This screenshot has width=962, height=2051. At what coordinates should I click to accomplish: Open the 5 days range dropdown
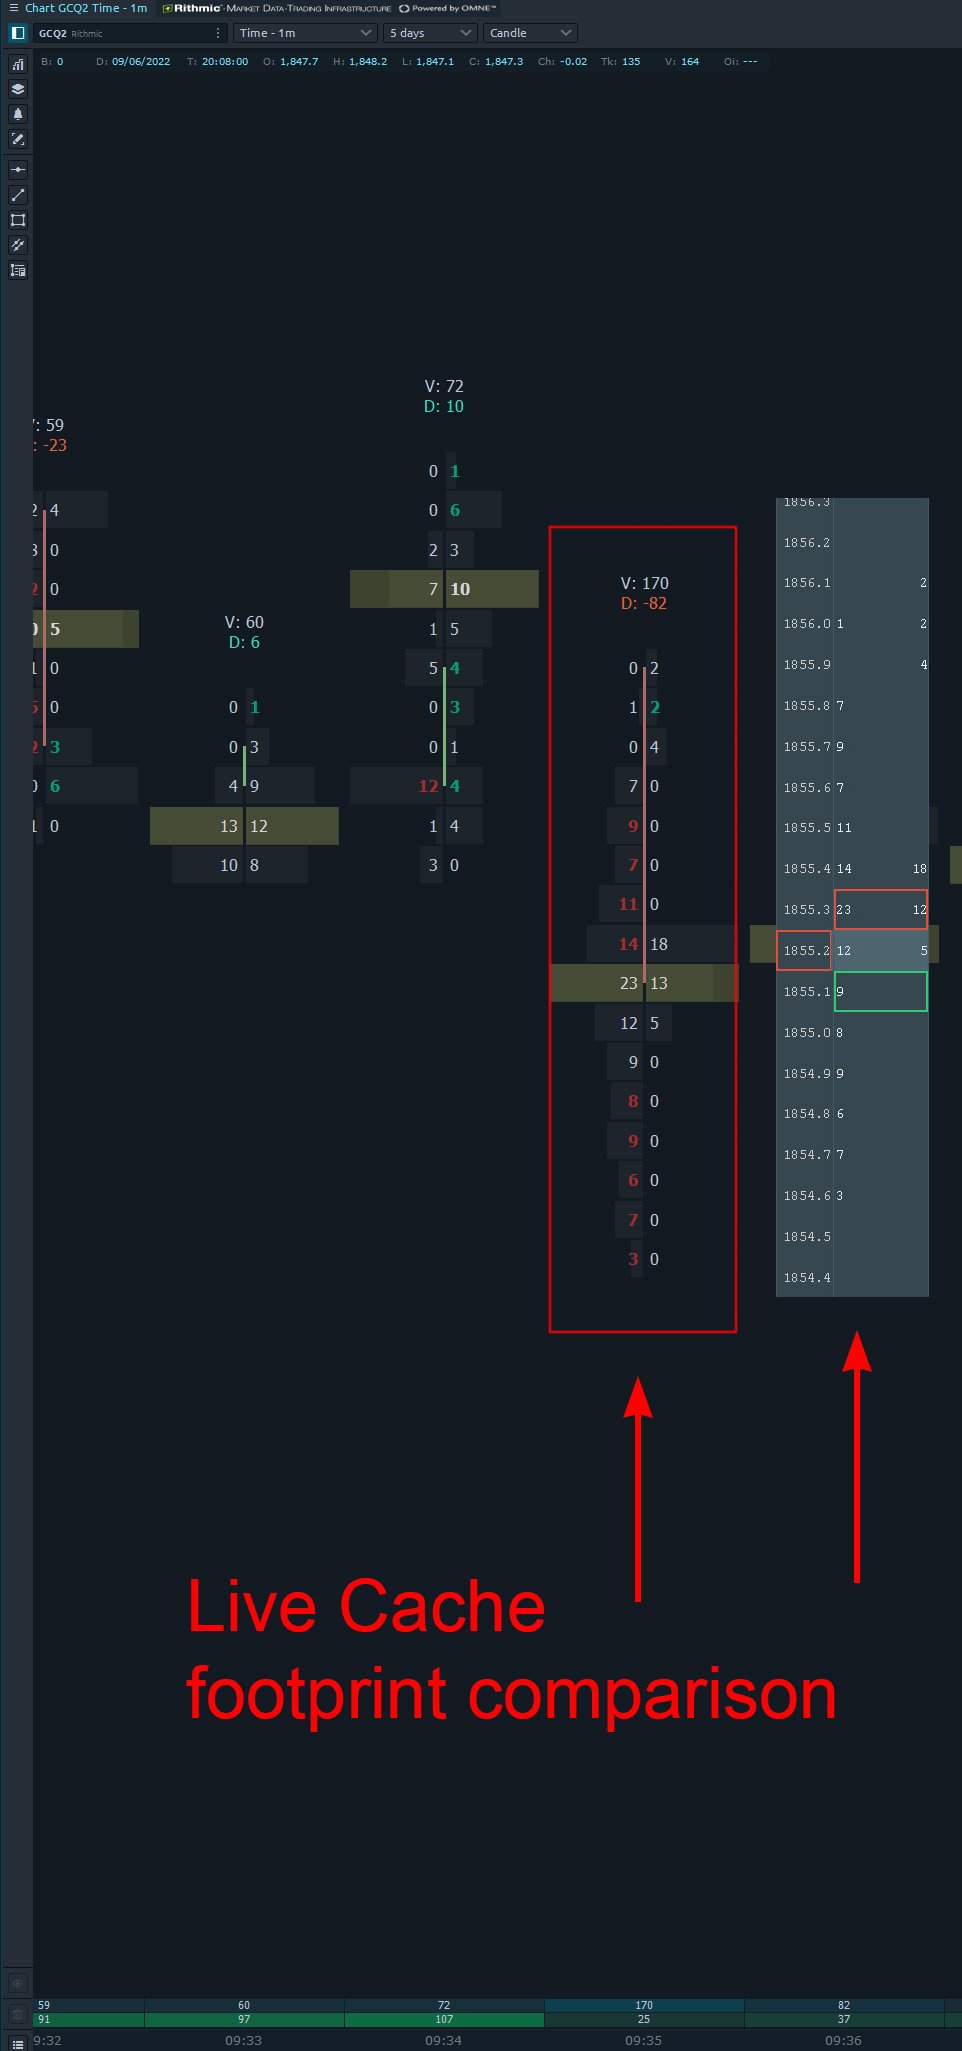pos(430,33)
